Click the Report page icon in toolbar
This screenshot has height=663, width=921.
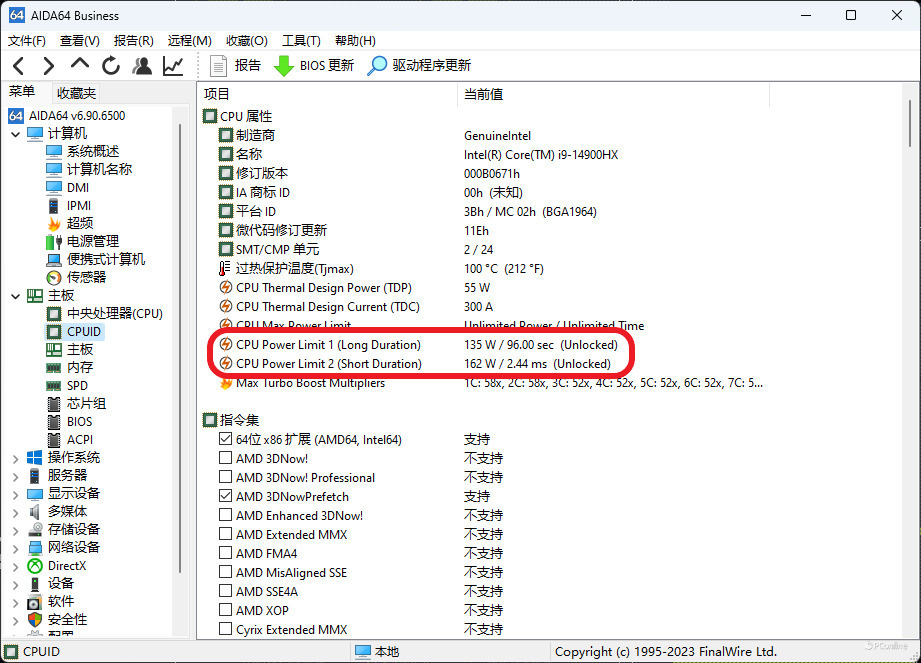219,66
